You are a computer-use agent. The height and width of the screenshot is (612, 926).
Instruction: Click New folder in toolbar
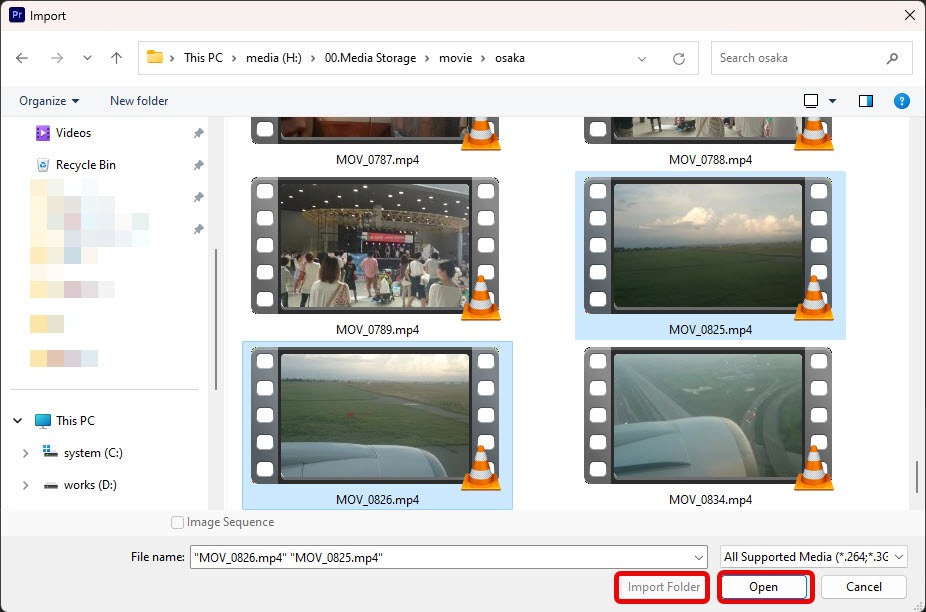click(x=139, y=101)
